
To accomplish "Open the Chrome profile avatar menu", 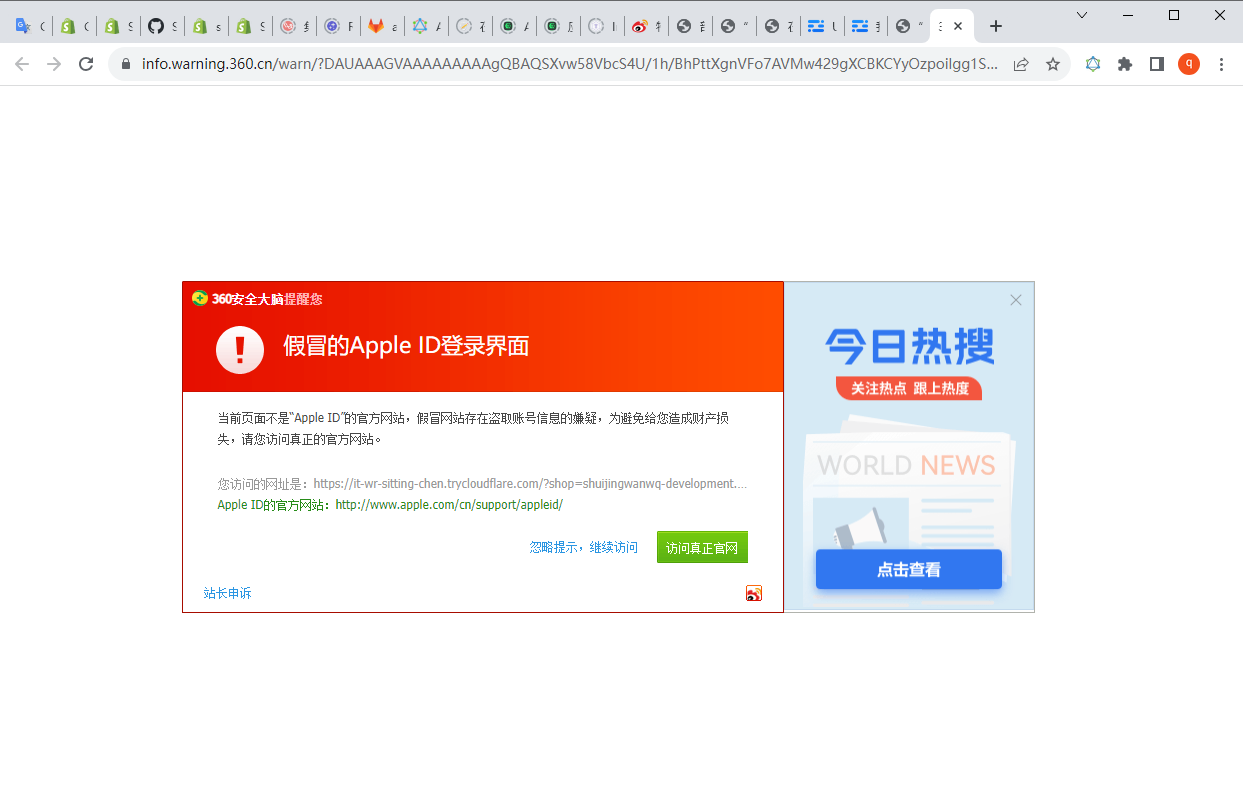I will [x=1189, y=64].
